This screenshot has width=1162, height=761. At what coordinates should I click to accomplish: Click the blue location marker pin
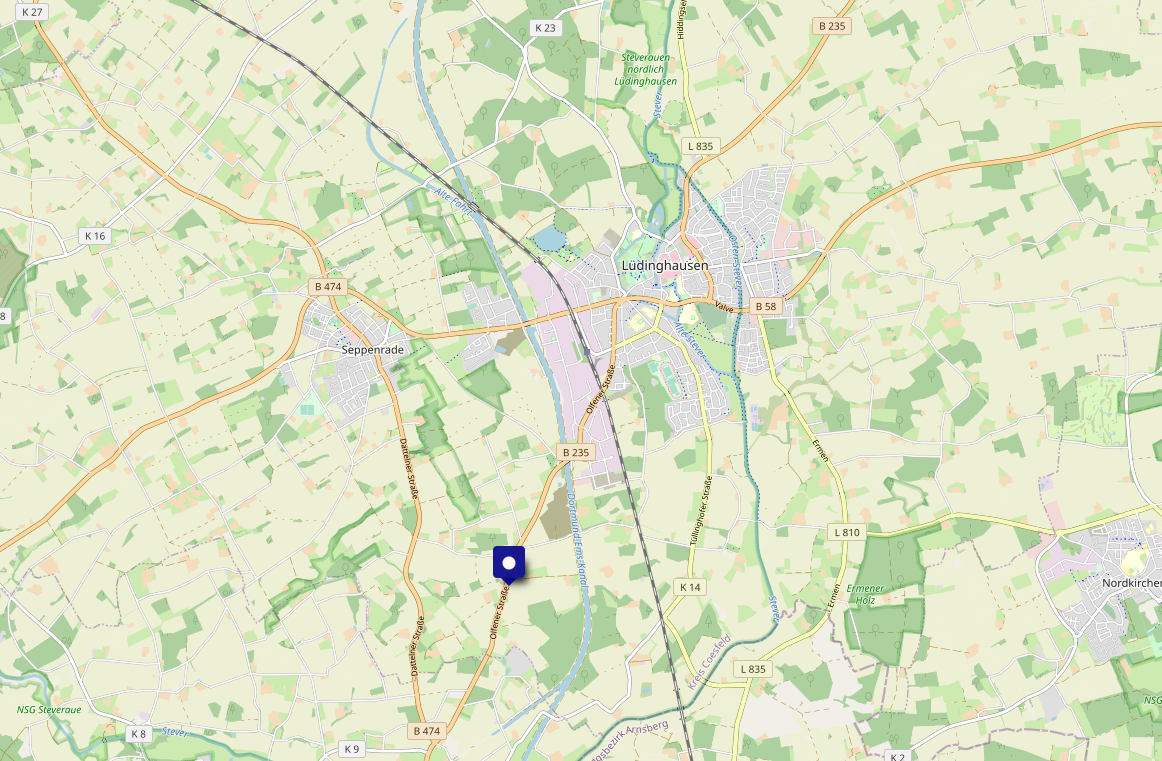tap(509, 565)
